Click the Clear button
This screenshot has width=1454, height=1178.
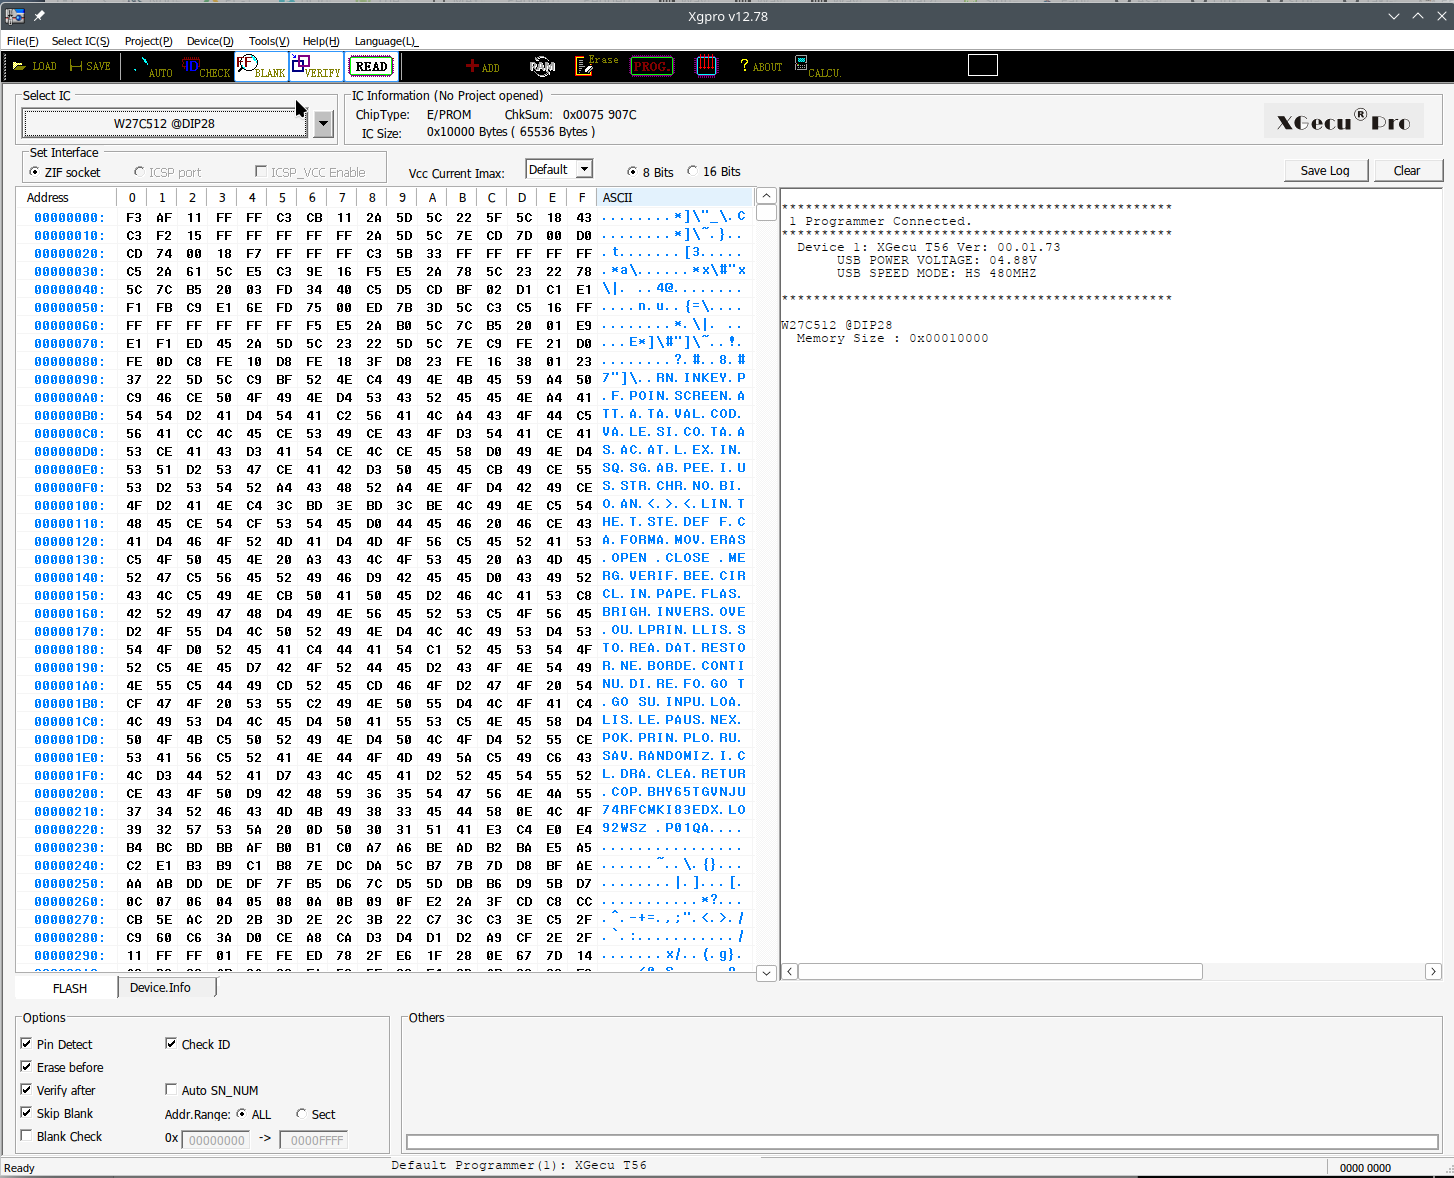click(1407, 170)
